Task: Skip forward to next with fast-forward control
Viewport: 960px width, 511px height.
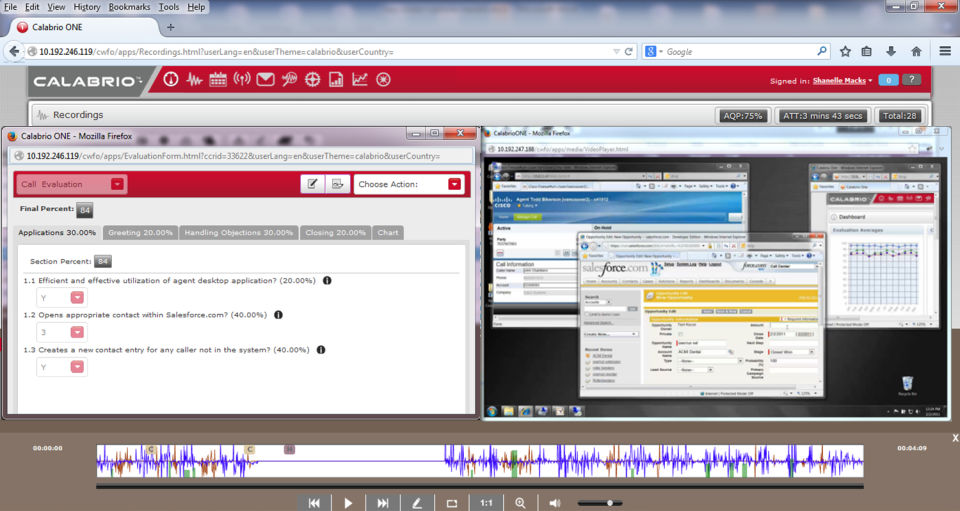Action: tap(383, 503)
